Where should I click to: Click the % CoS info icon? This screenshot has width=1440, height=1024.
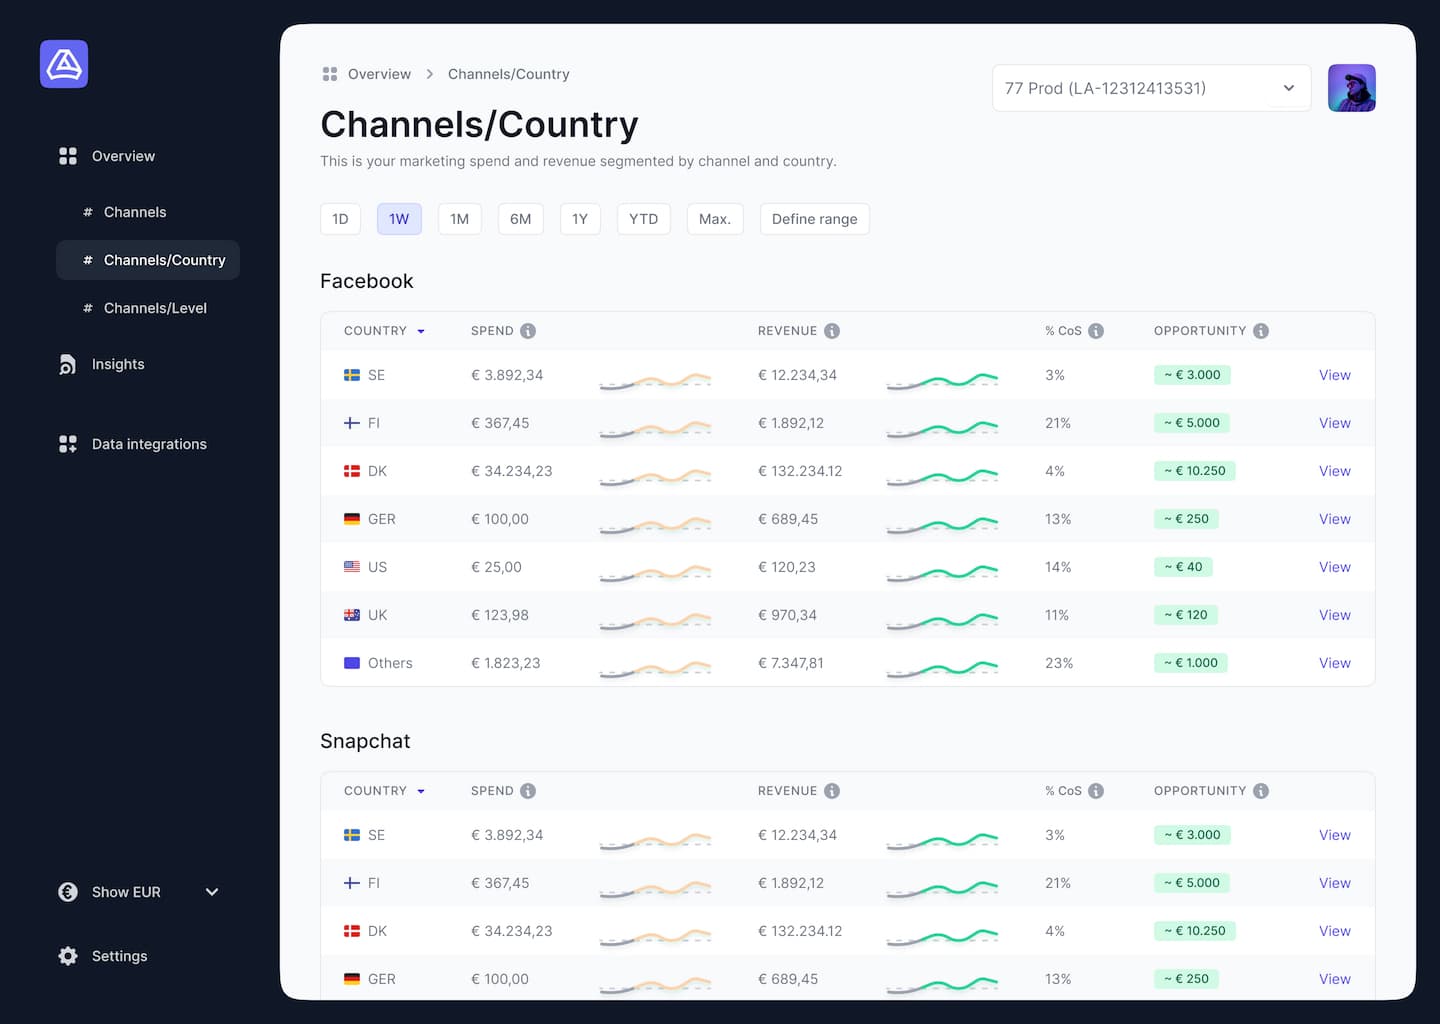click(x=1097, y=330)
